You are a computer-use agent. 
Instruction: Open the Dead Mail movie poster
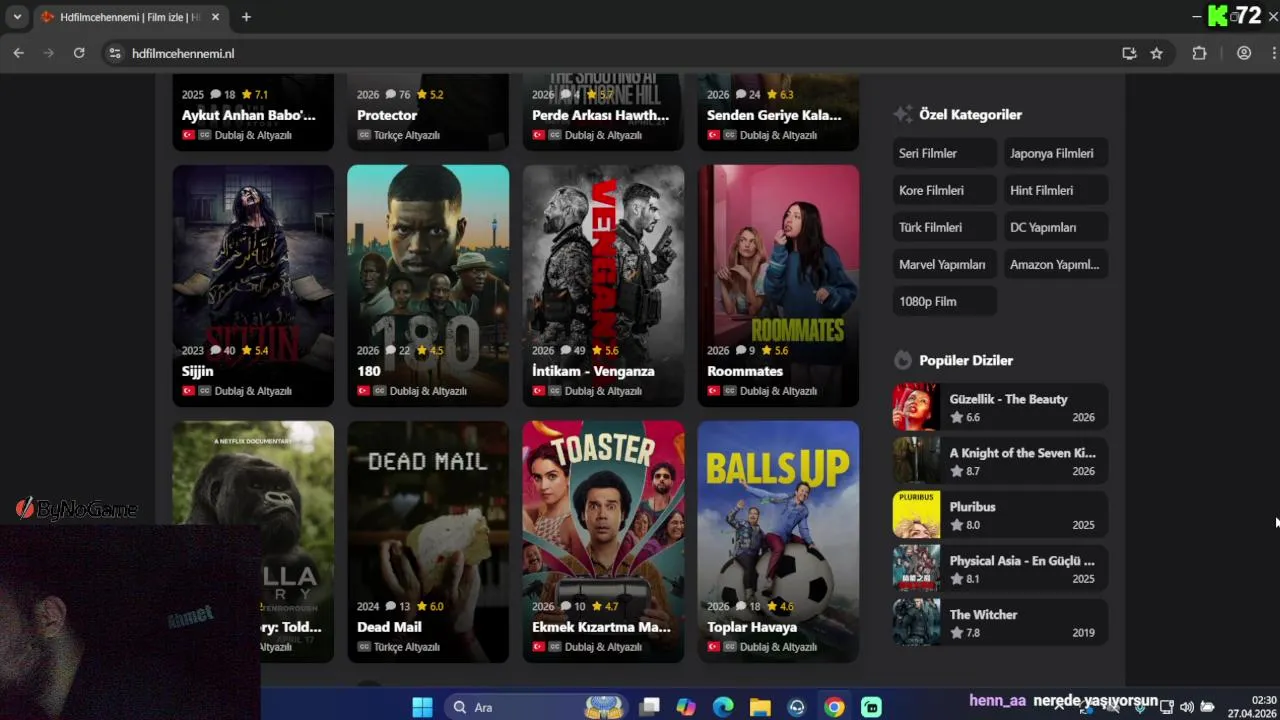pos(428,542)
